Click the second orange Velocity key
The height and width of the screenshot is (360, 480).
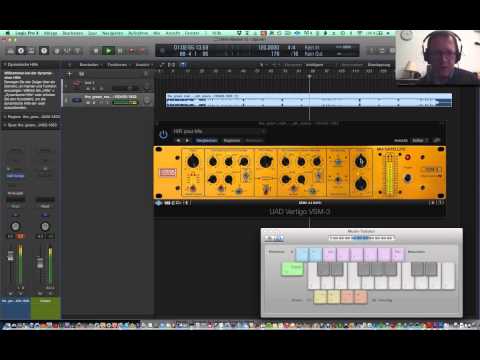[x=361, y=297]
